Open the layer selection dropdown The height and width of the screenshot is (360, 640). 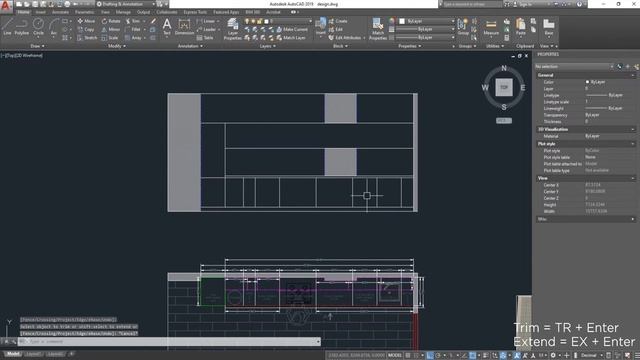[279, 21]
